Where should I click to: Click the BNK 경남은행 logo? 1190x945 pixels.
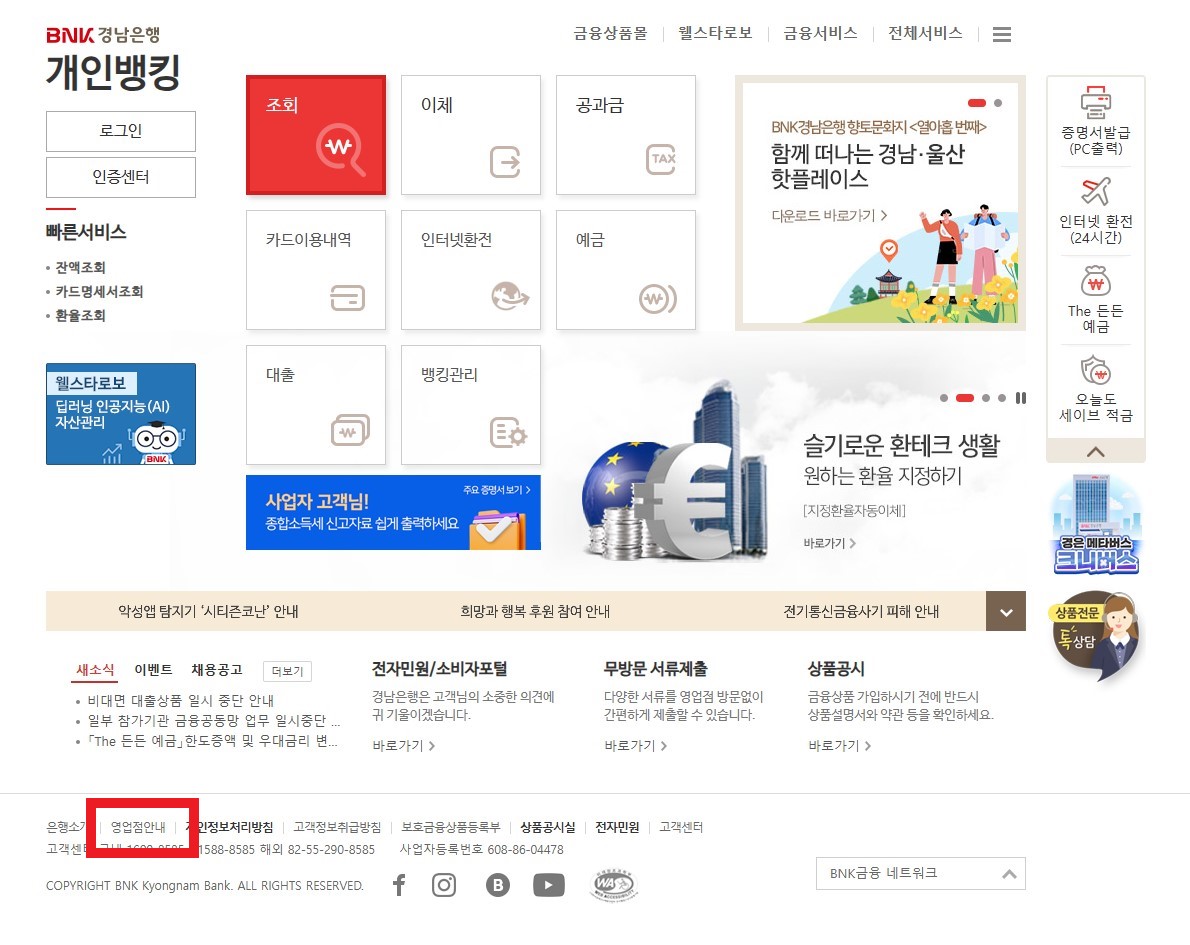tap(103, 34)
